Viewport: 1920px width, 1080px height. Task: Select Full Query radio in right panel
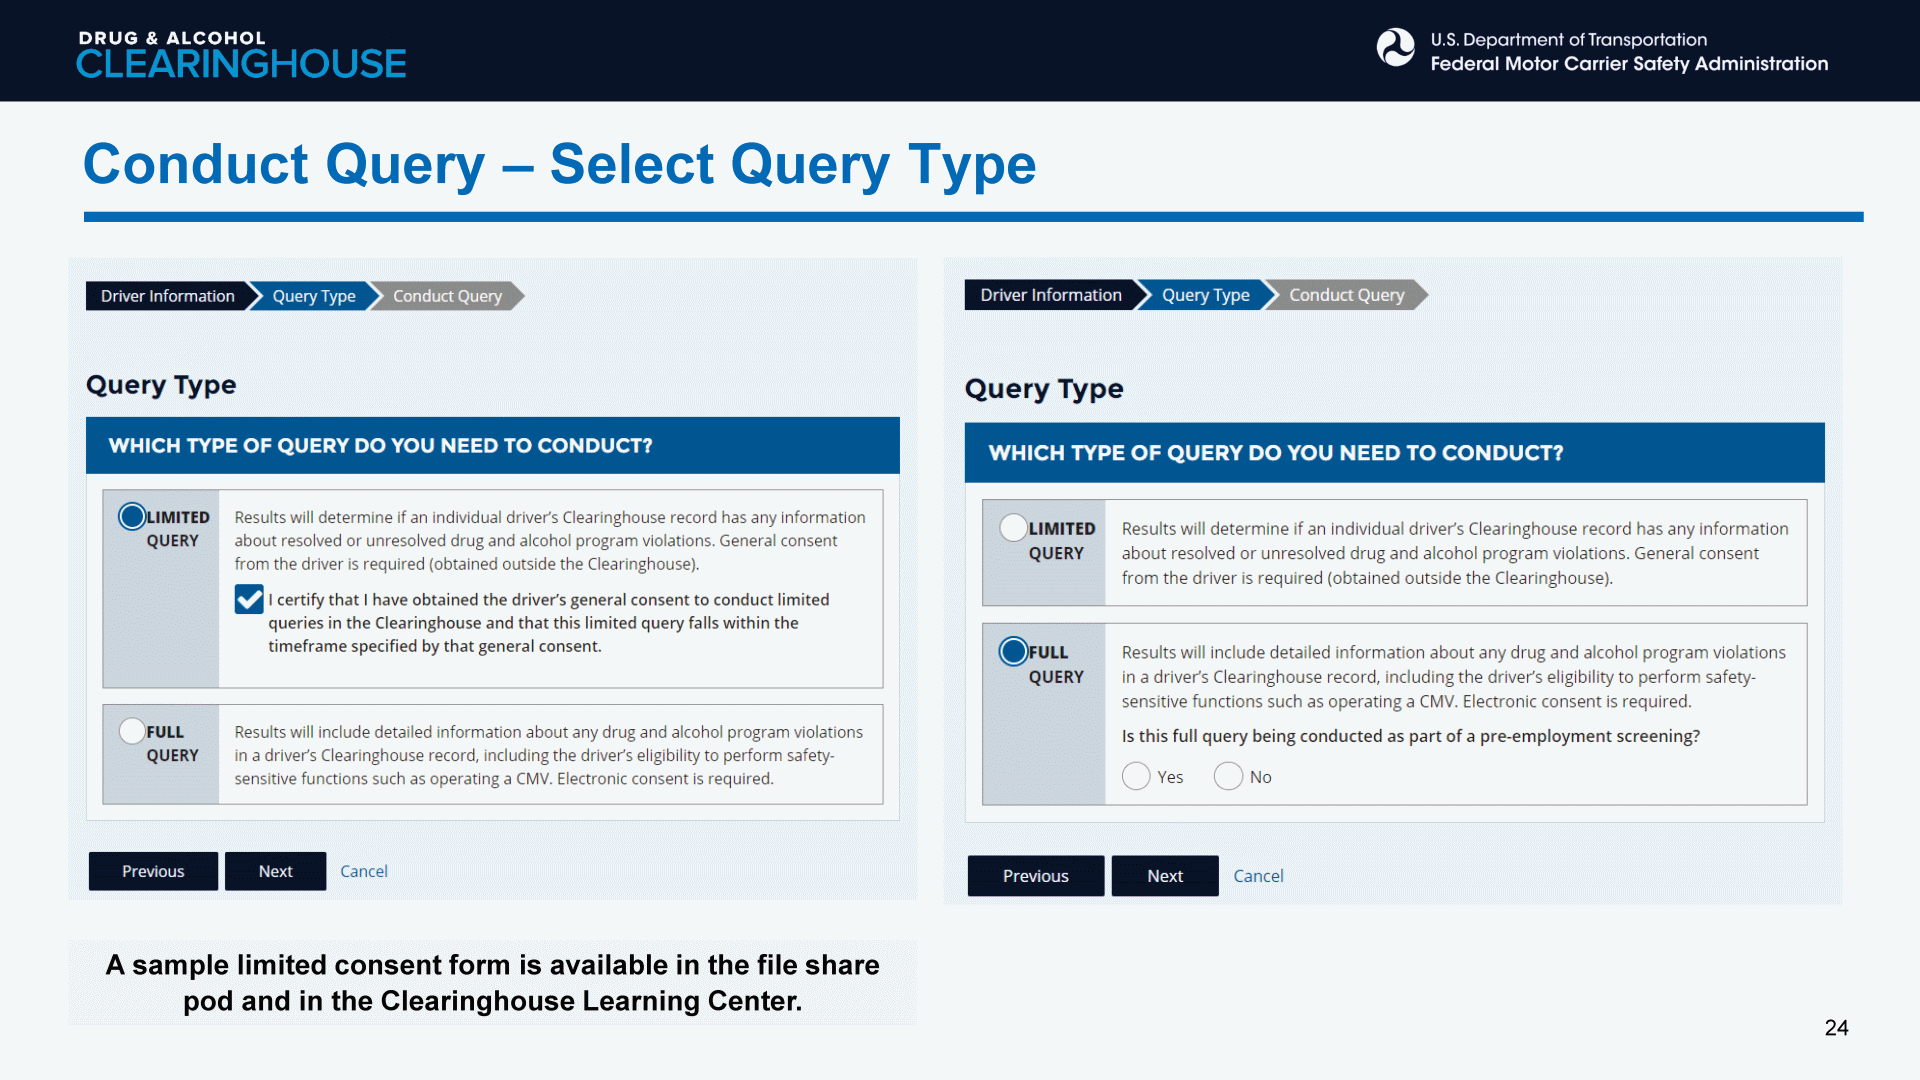tap(1013, 651)
